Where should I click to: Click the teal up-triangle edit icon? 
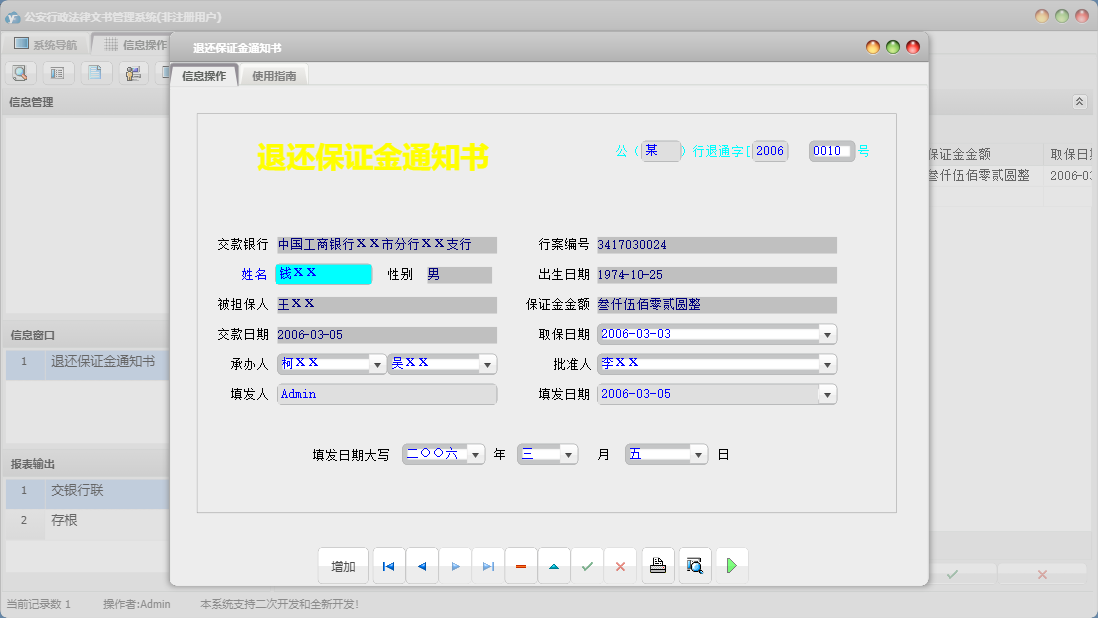tap(553, 566)
